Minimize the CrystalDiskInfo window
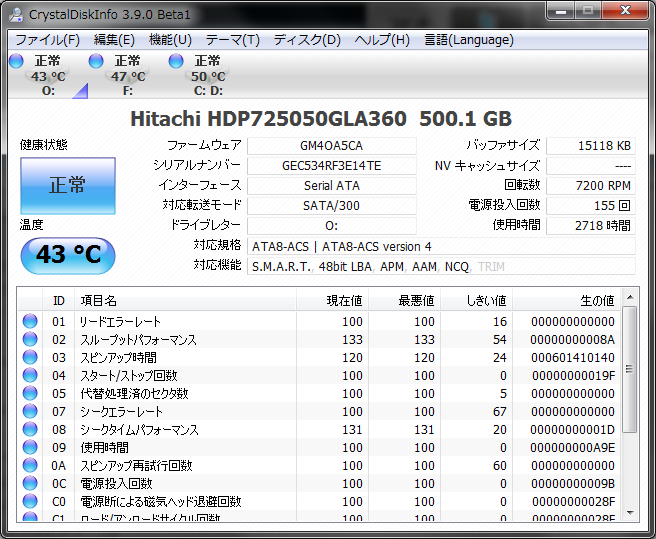Image resolution: width=656 pixels, height=539 pixels. click(x=561, y=11)
